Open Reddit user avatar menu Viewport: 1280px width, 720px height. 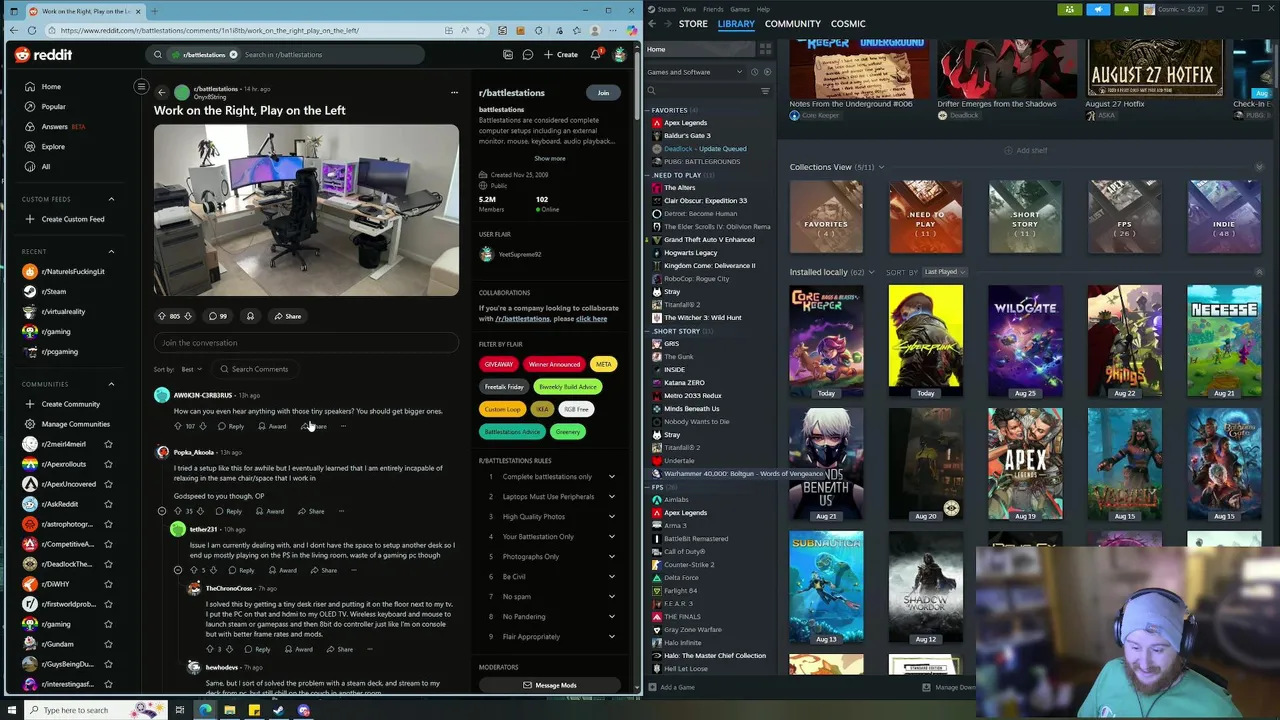620,55
